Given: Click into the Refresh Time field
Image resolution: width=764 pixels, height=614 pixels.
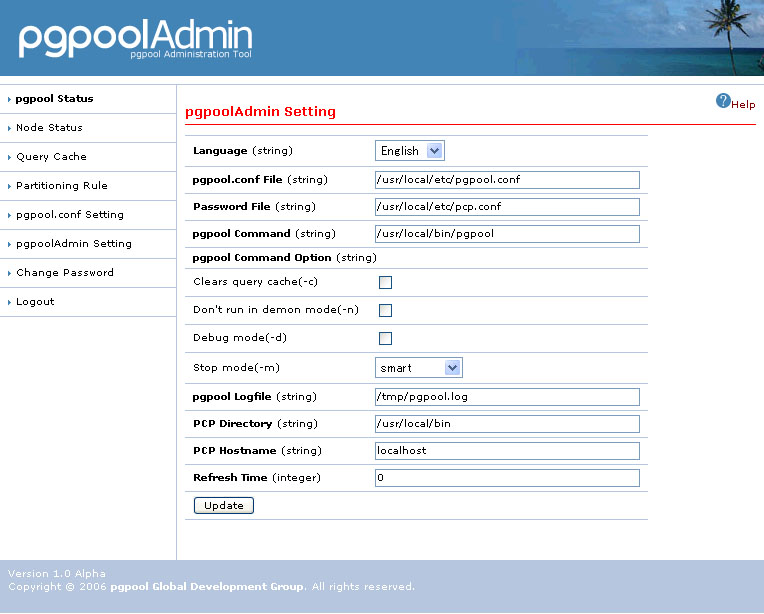Looking at the screenshot, I should (x=506, y=478).
